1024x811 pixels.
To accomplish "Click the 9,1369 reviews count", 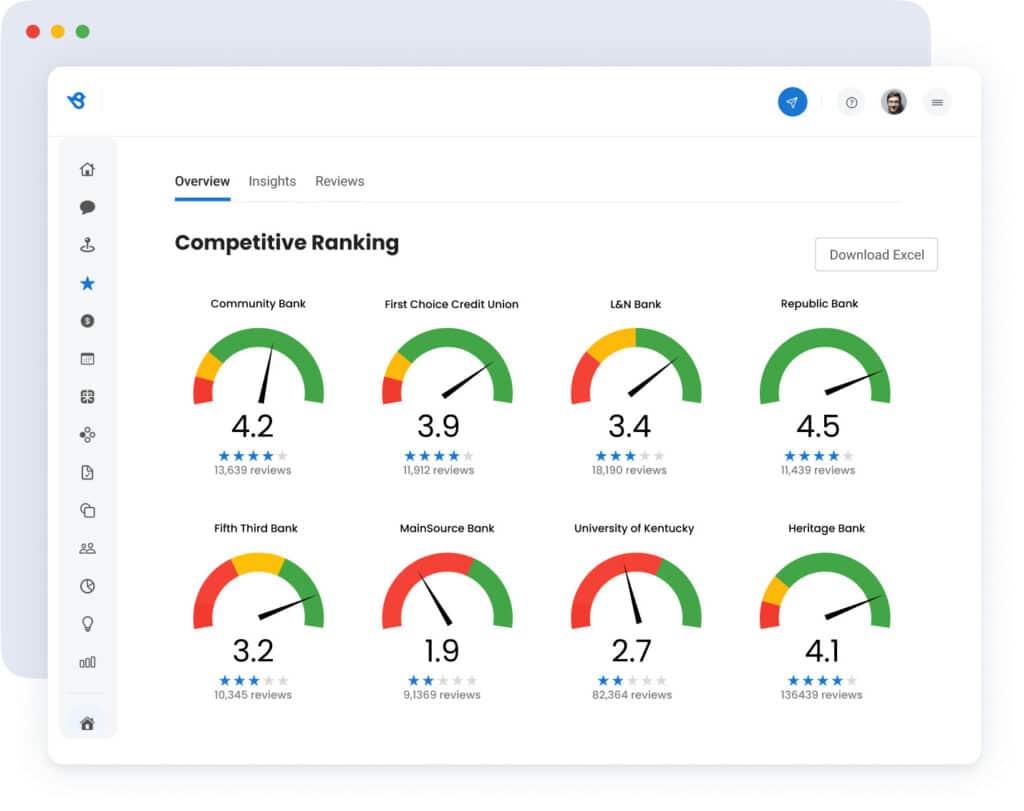I will (x=442, y=695).
